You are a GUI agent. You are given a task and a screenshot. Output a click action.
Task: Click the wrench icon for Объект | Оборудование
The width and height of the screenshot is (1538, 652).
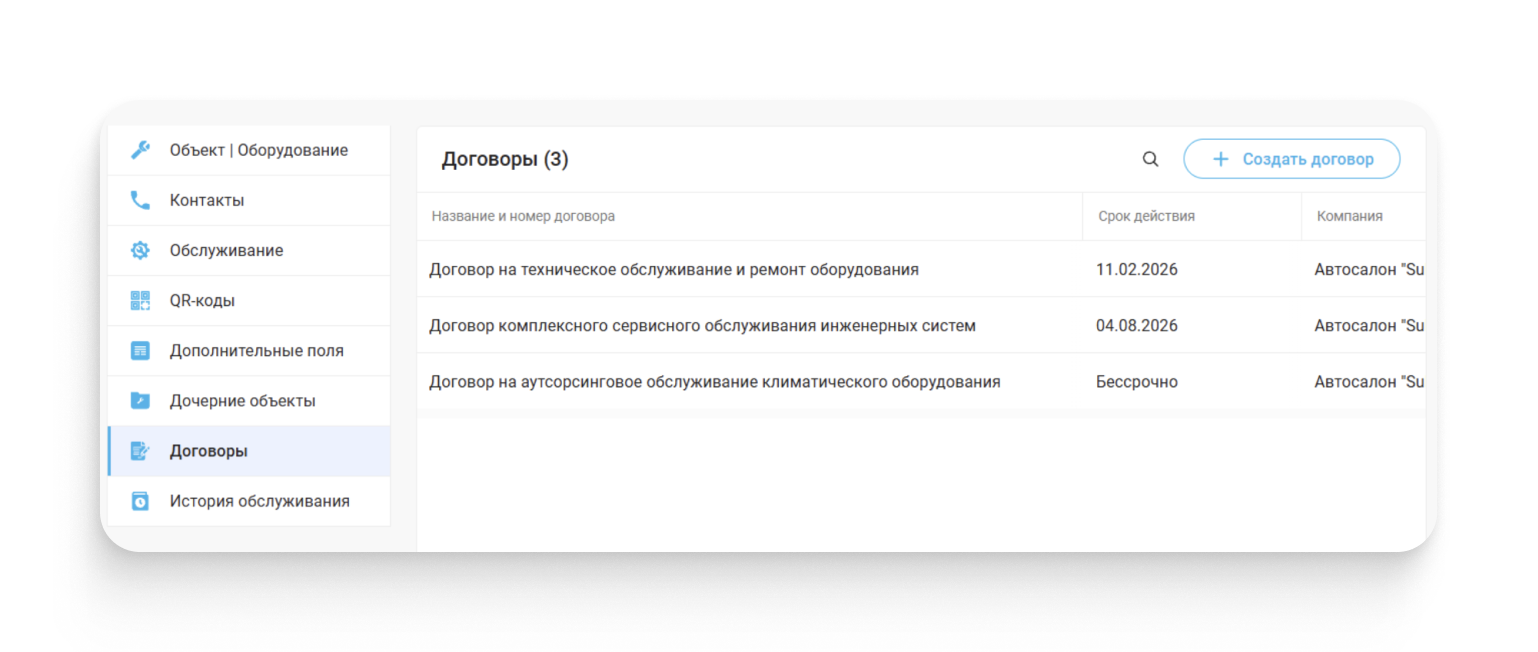tap(140, 150)
